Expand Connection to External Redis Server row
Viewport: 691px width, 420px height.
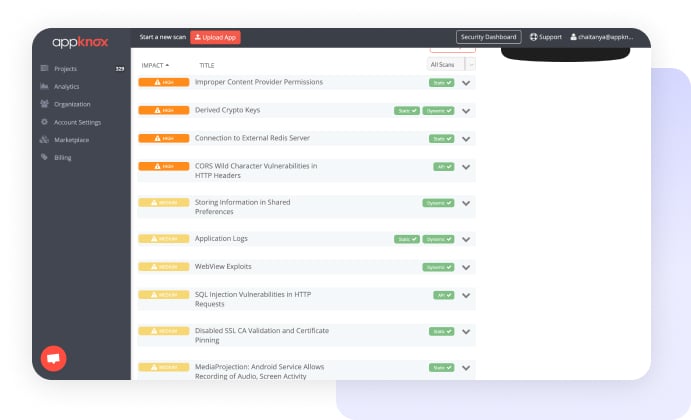[x=466, y=139]
